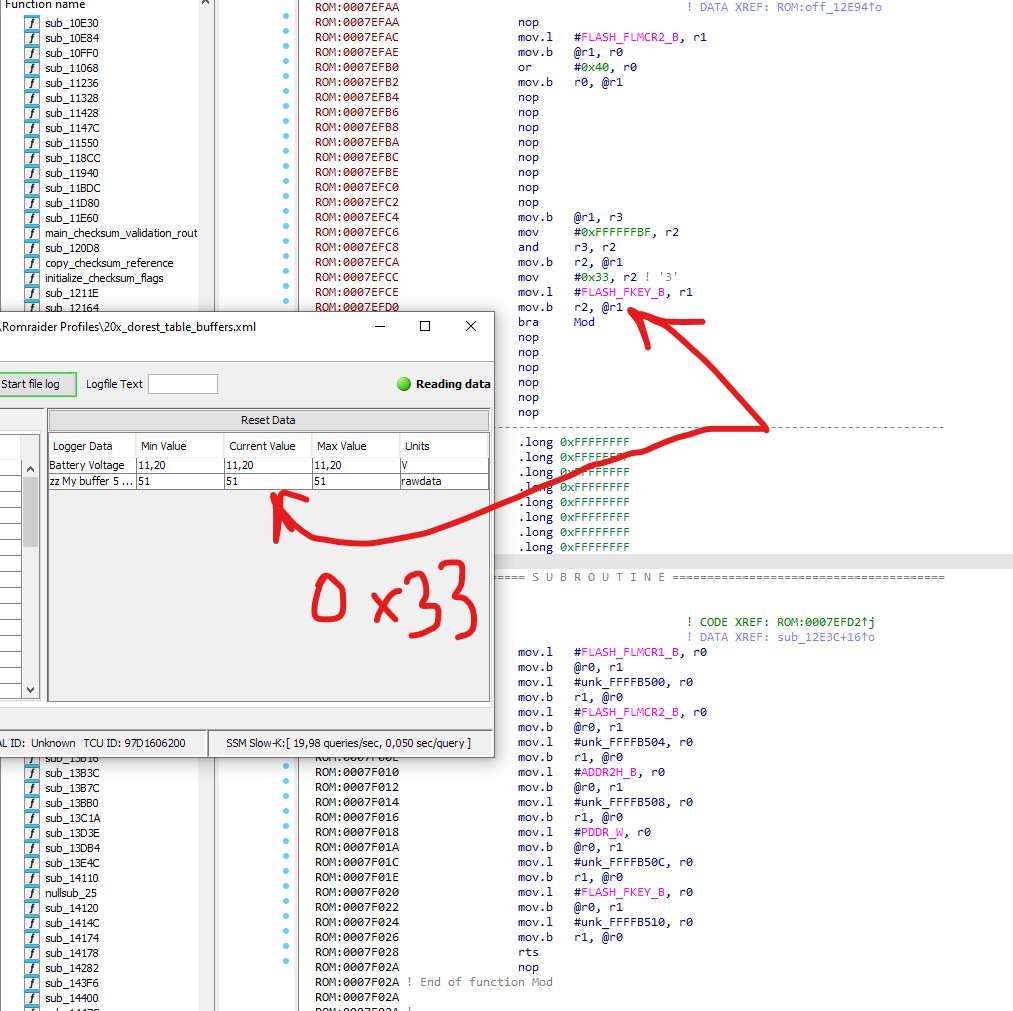The width and height of the screenshot is (1013, 1011).
Task: Select the Battery Voltage row
Action: [x=268, y=465]
